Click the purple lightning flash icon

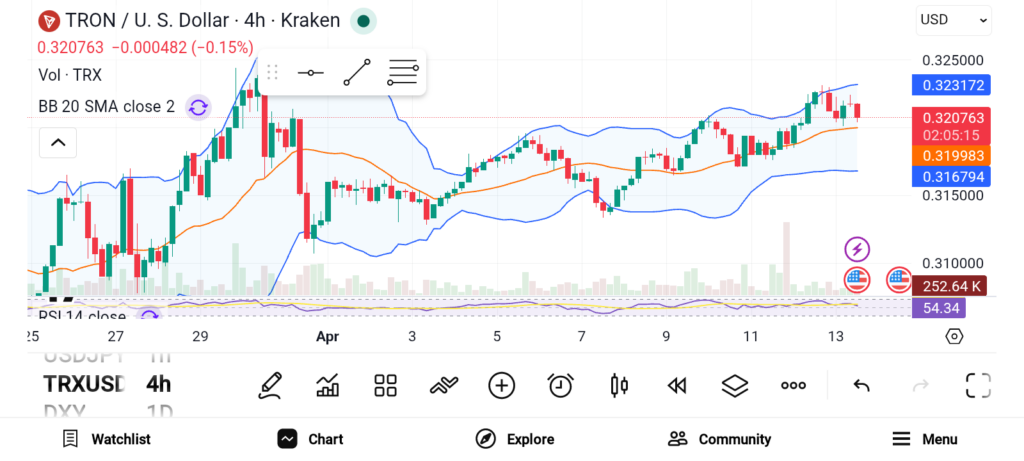coord(857,249)
